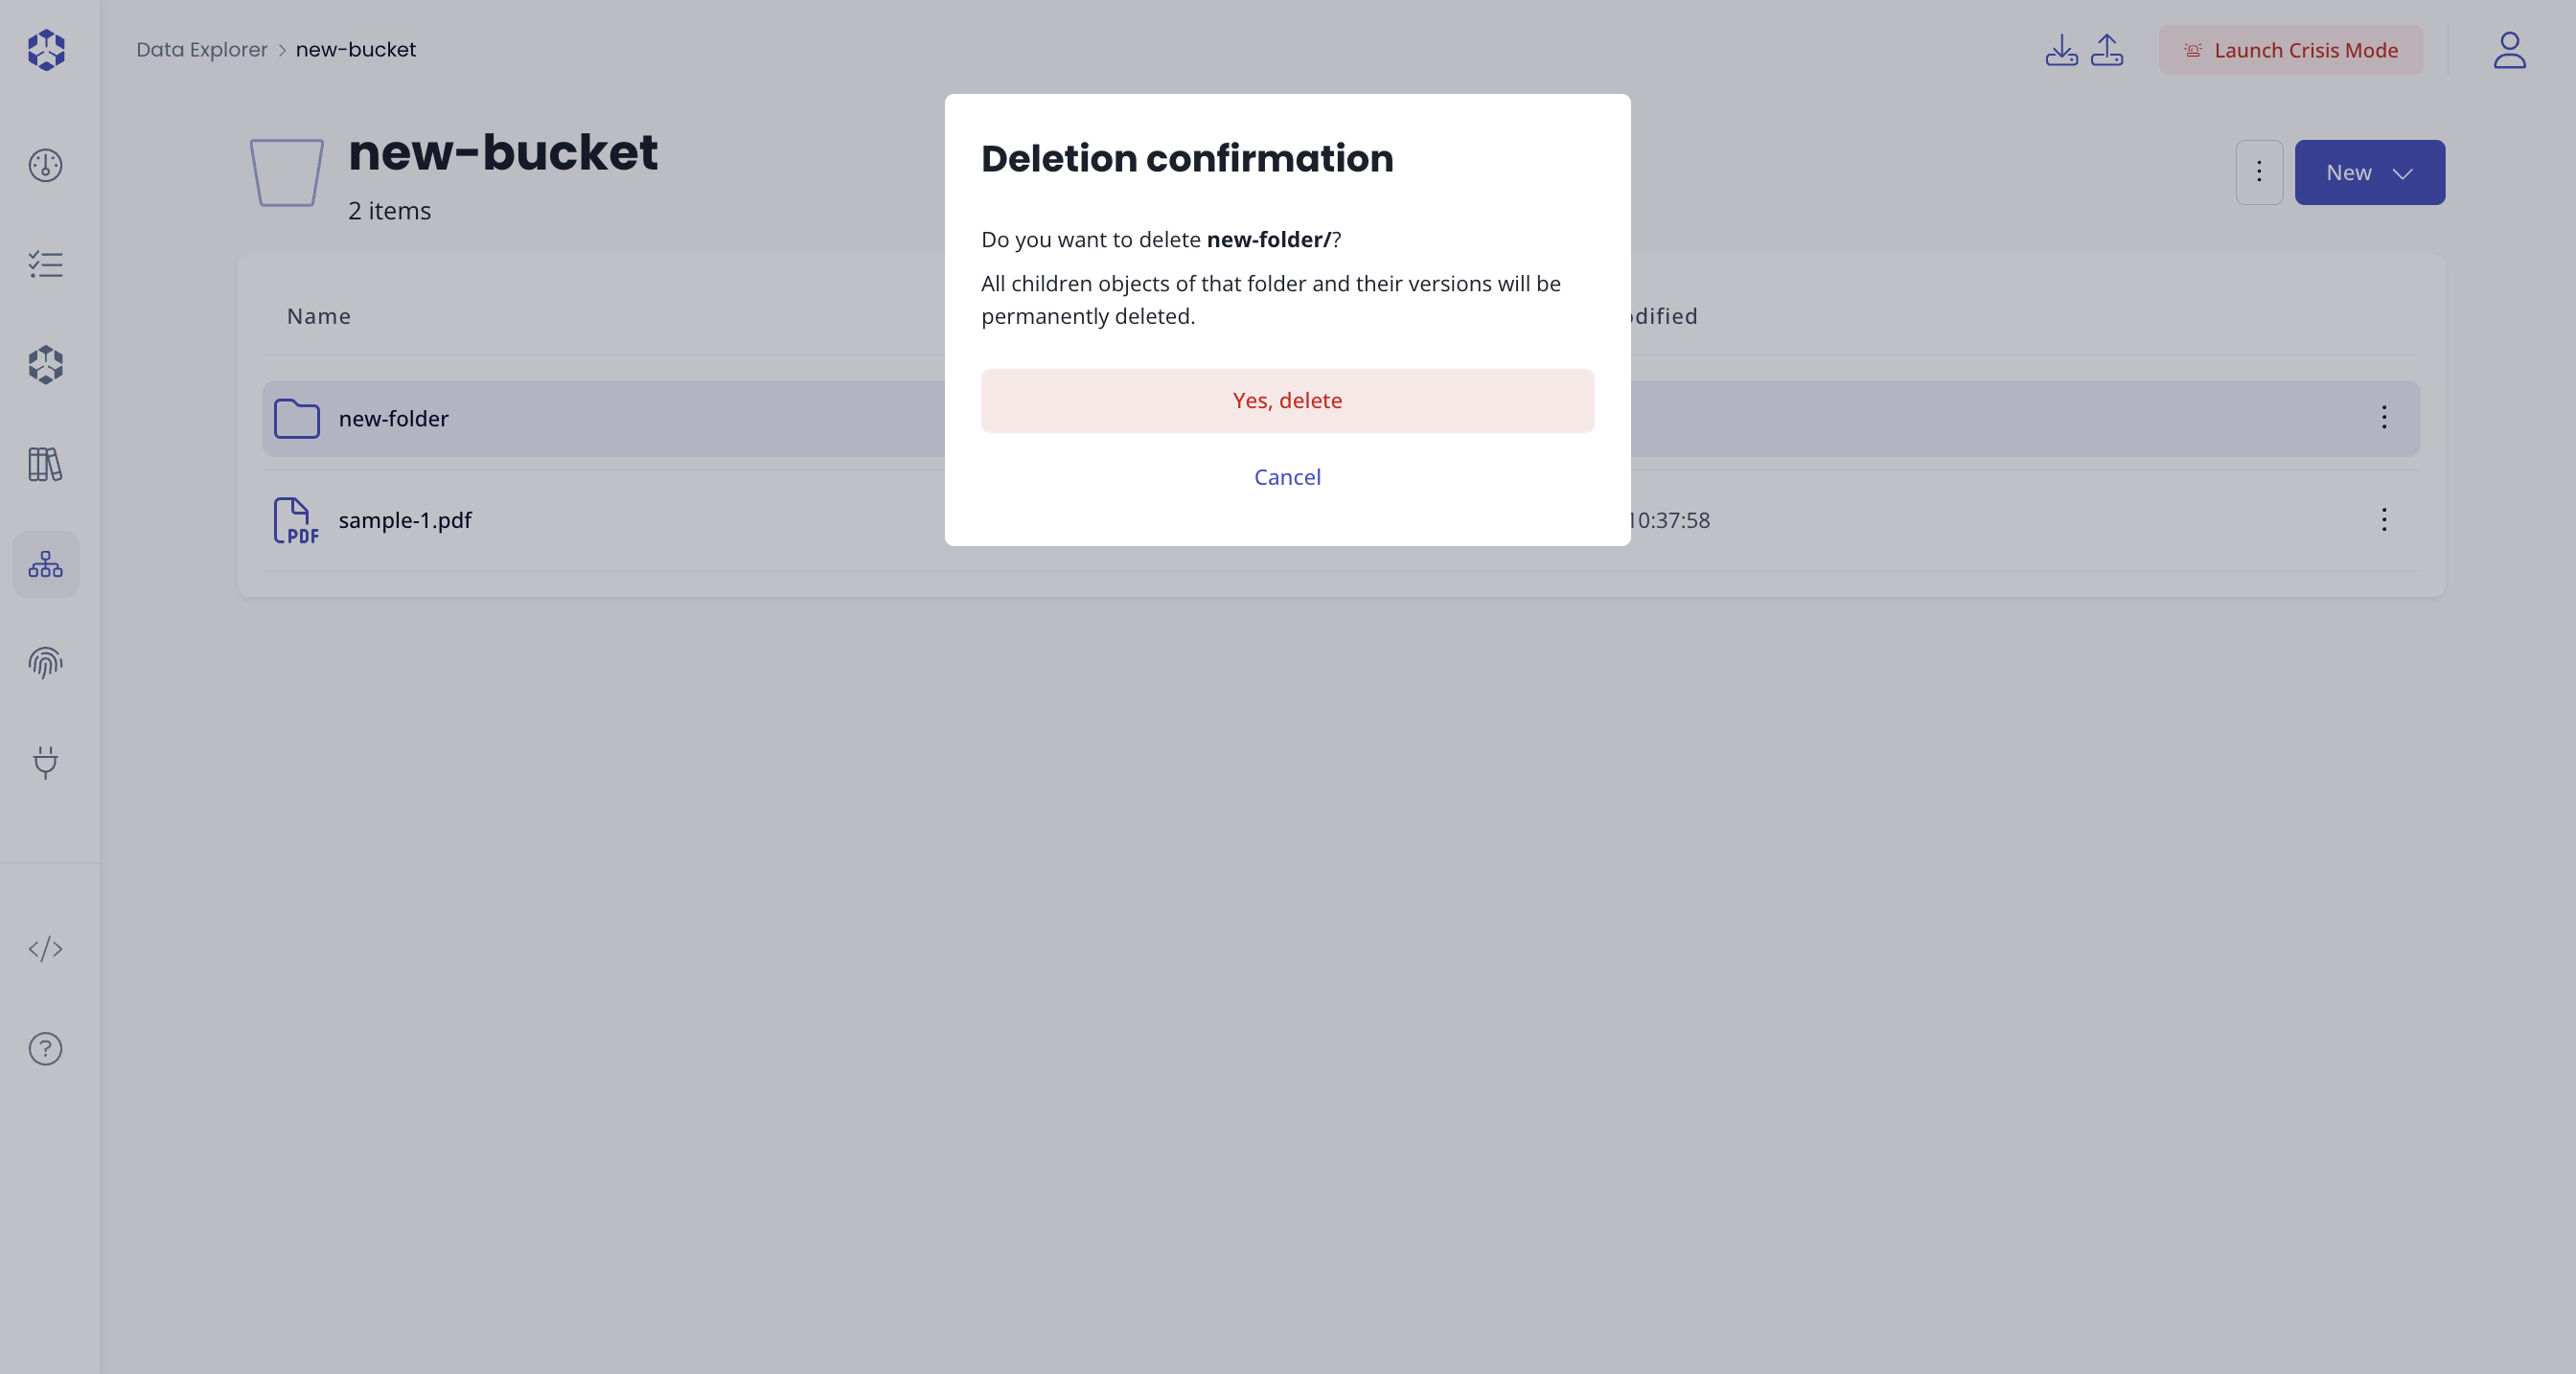
Task: Open the New dropdown button
Action: point(2370,172)
